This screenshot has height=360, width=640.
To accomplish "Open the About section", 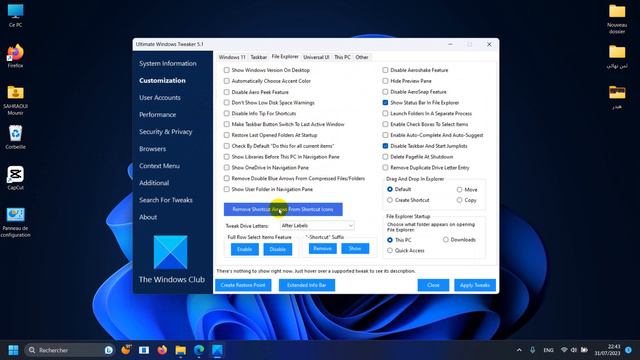I will (148, 217).
